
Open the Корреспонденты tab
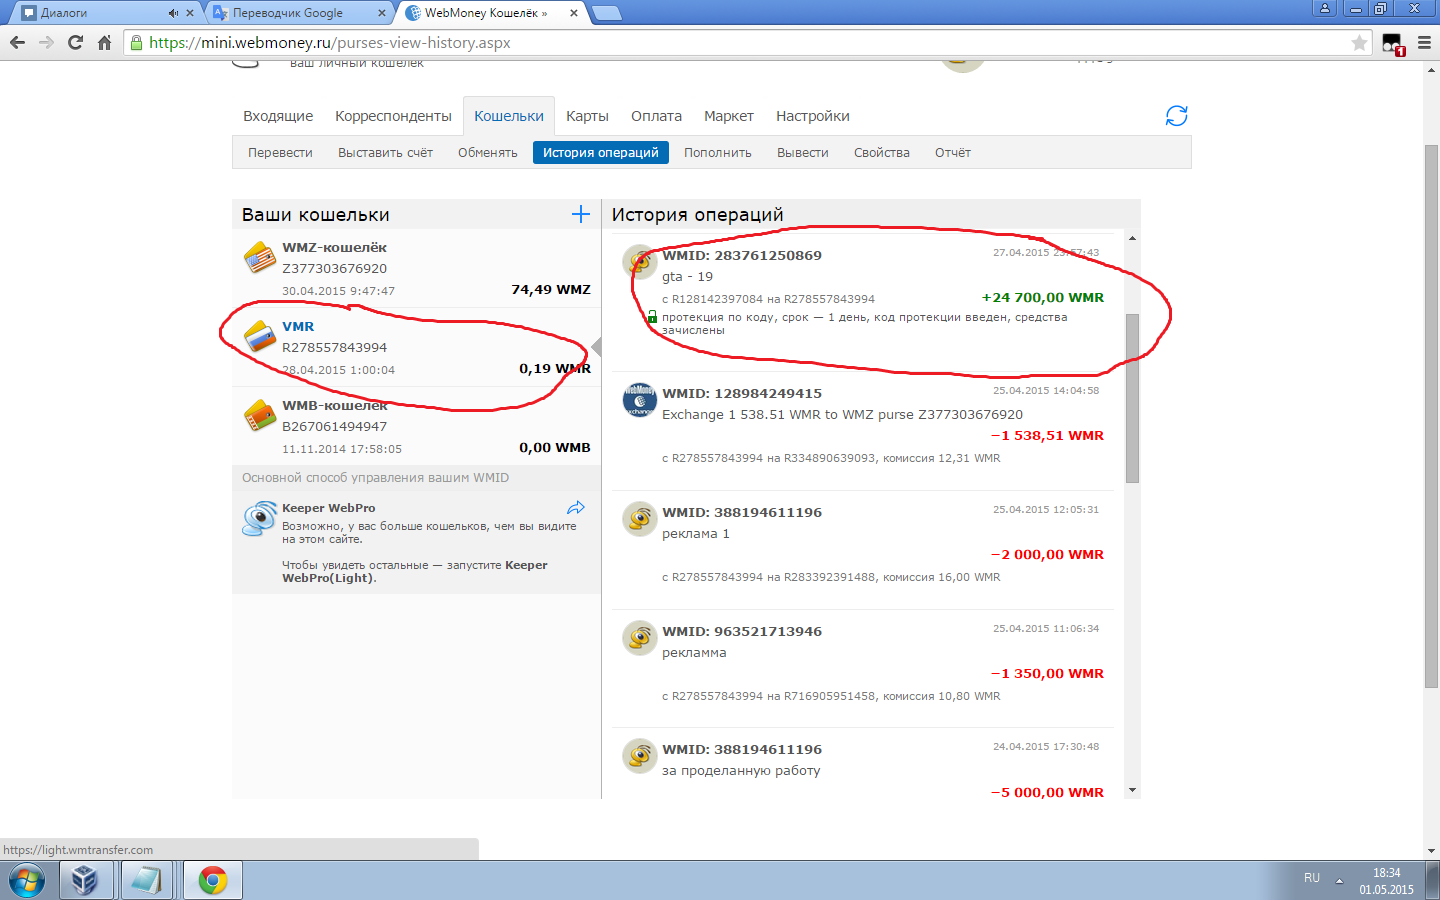point(393,116)
